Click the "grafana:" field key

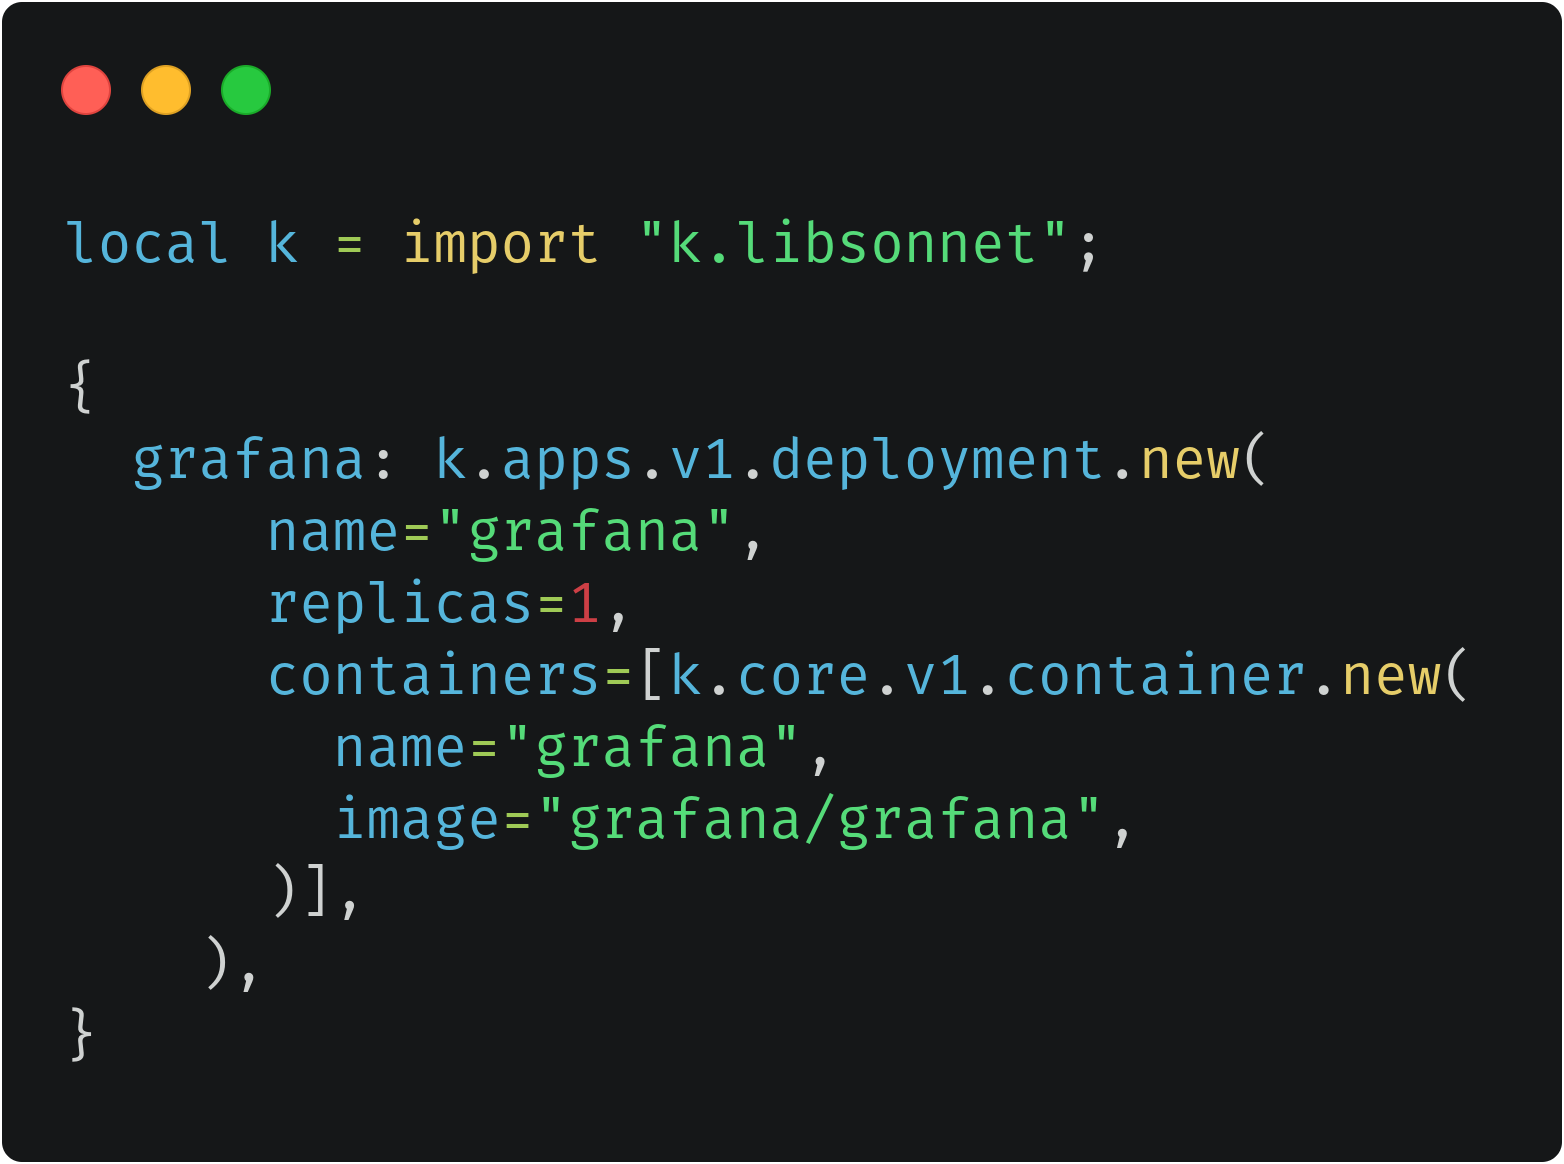pos(264,462)
